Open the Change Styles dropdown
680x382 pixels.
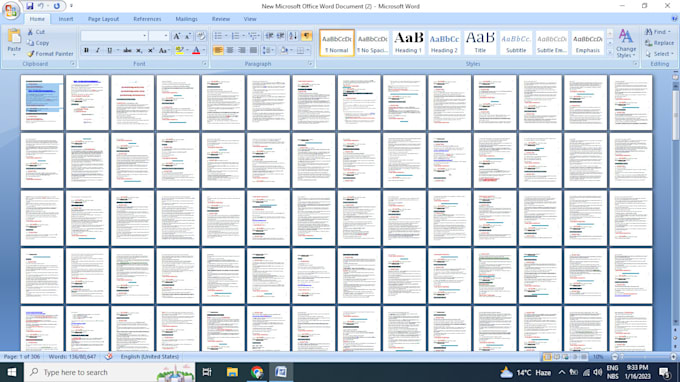(626, 44)
